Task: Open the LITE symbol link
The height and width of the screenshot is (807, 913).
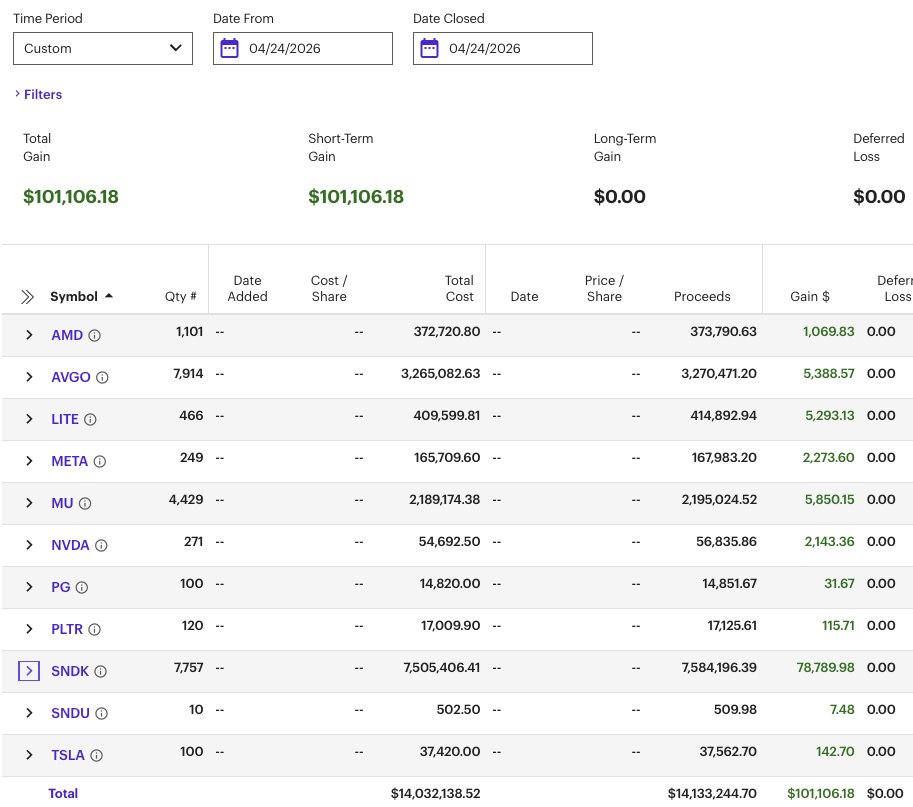Action: tap(65, 419)
